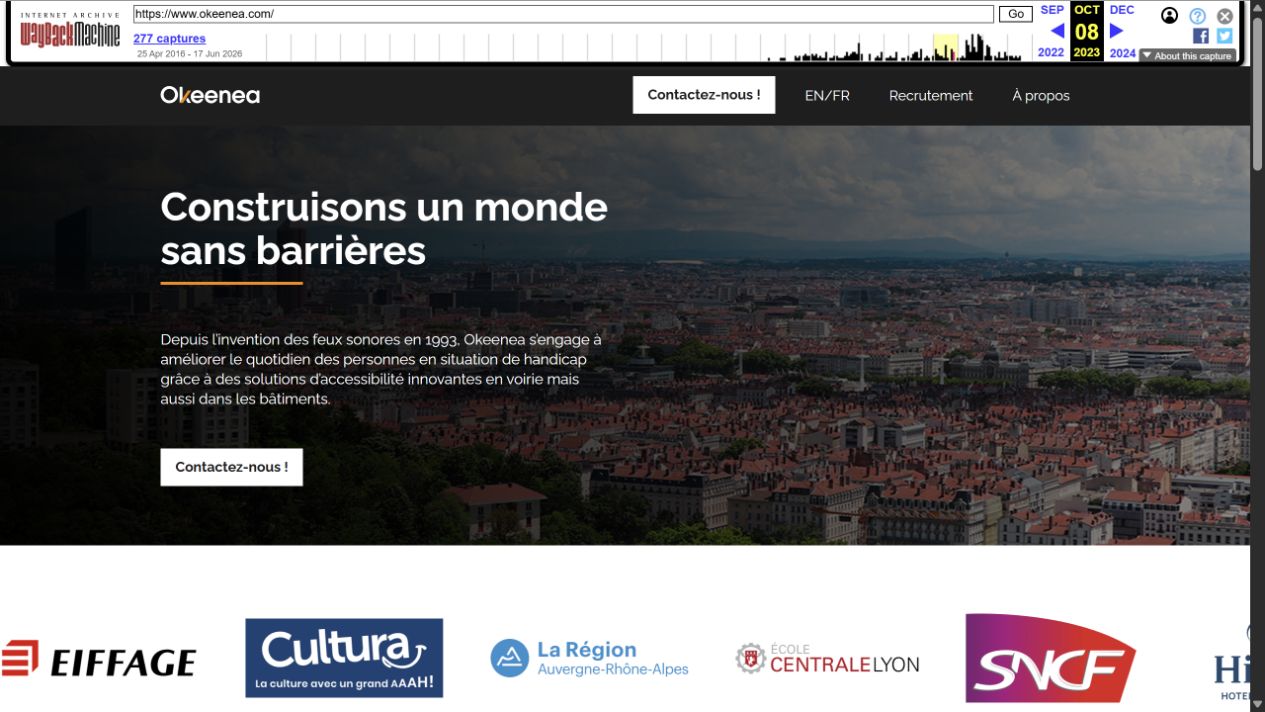1265x712 pixels.
Task: Click the La Région Auvergne-Rhône-Alpes logo
Action: coord(590,658)
